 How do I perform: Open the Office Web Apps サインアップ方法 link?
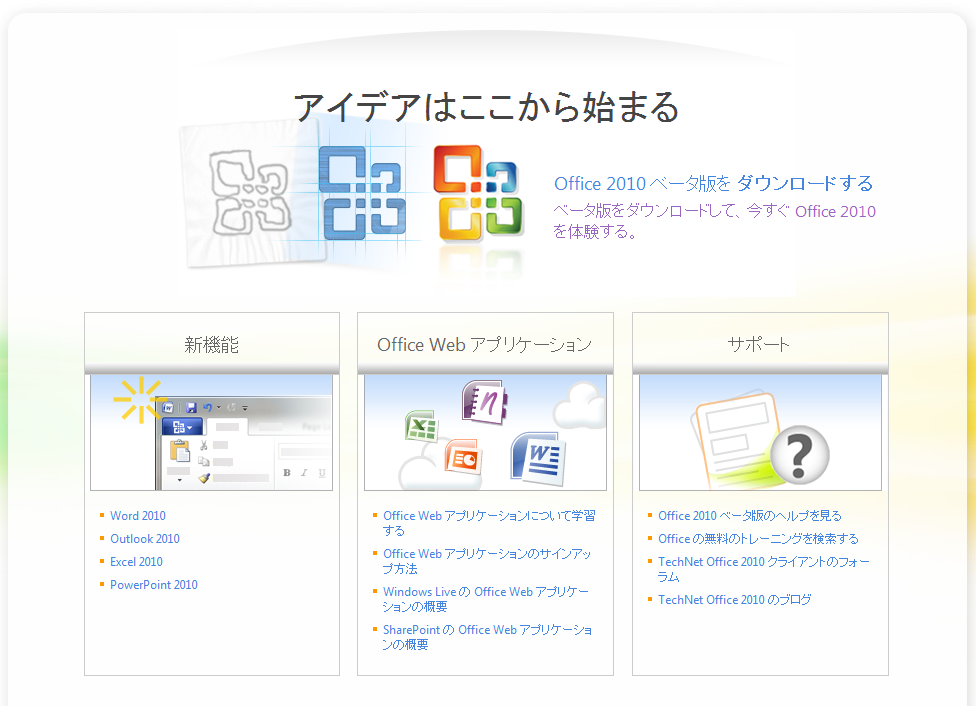pyautogui.click(x=487, y=561)
